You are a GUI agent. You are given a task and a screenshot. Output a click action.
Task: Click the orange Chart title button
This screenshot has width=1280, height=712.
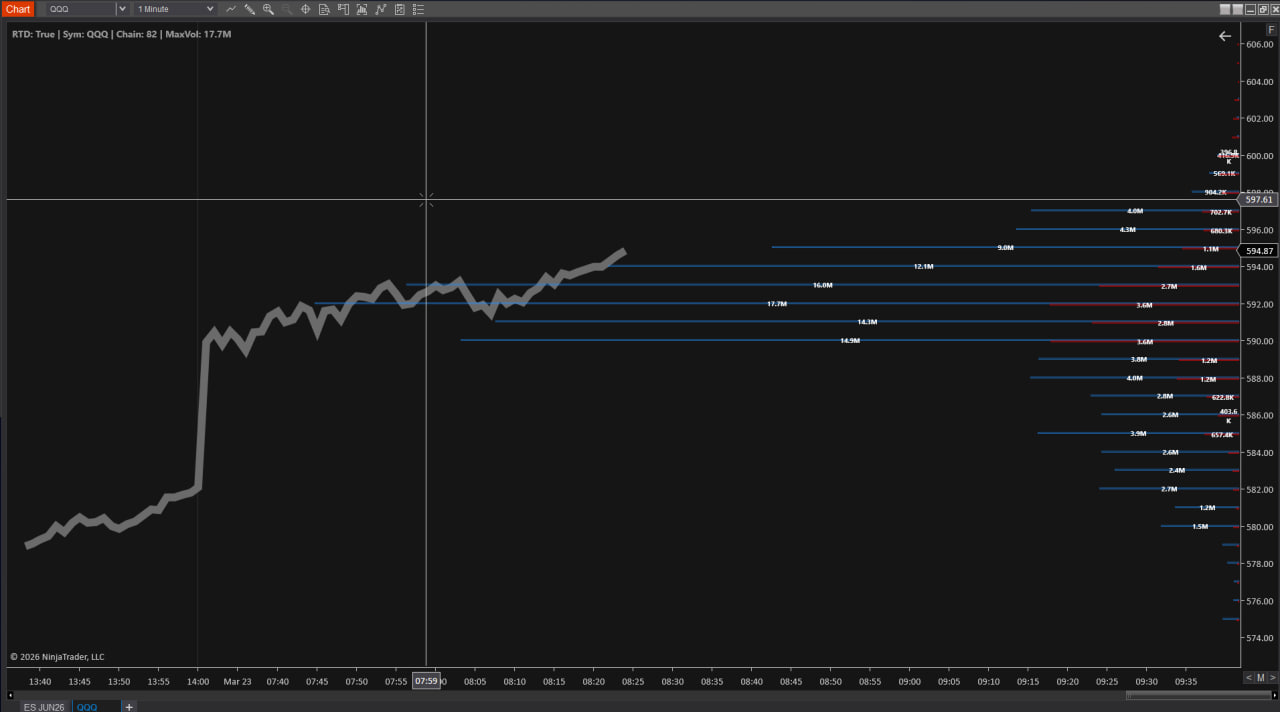pyautogui.click(x=18, y=9)
